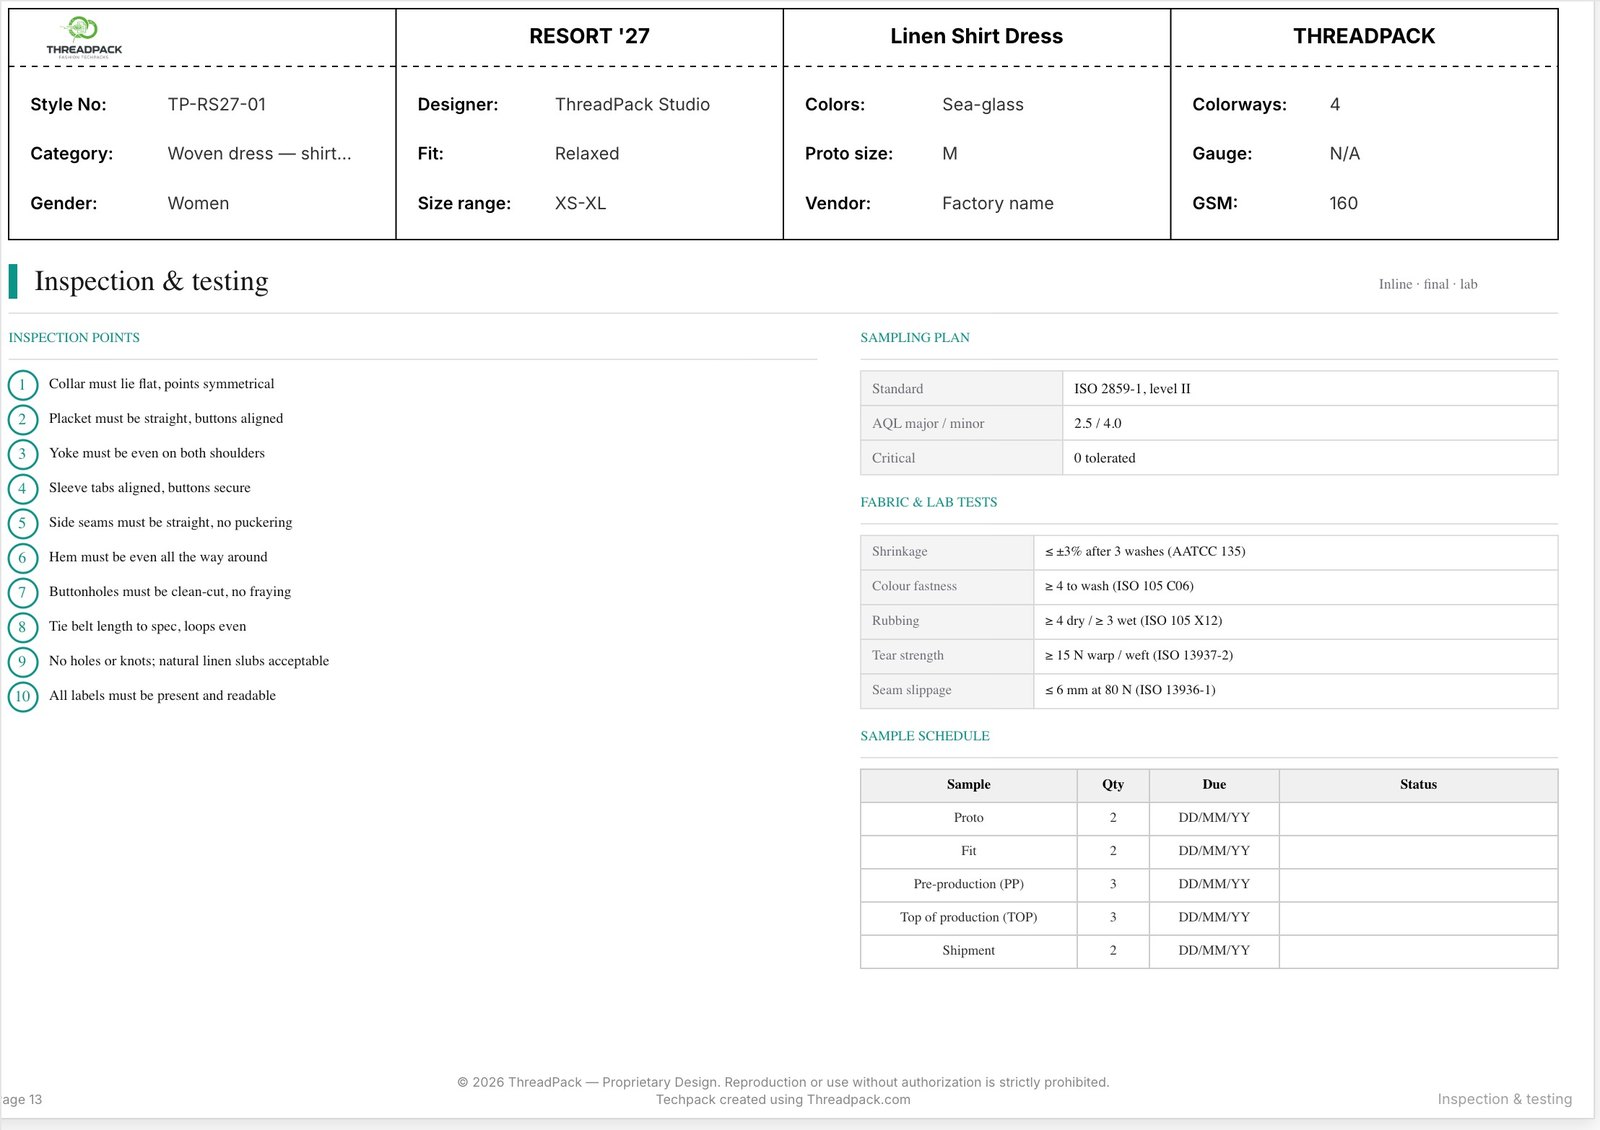Image resolution: width=1600 pixels, height=1130 pixels.
Task: Click the 'All labels must be present and readable' text
Action: point(162,696)
